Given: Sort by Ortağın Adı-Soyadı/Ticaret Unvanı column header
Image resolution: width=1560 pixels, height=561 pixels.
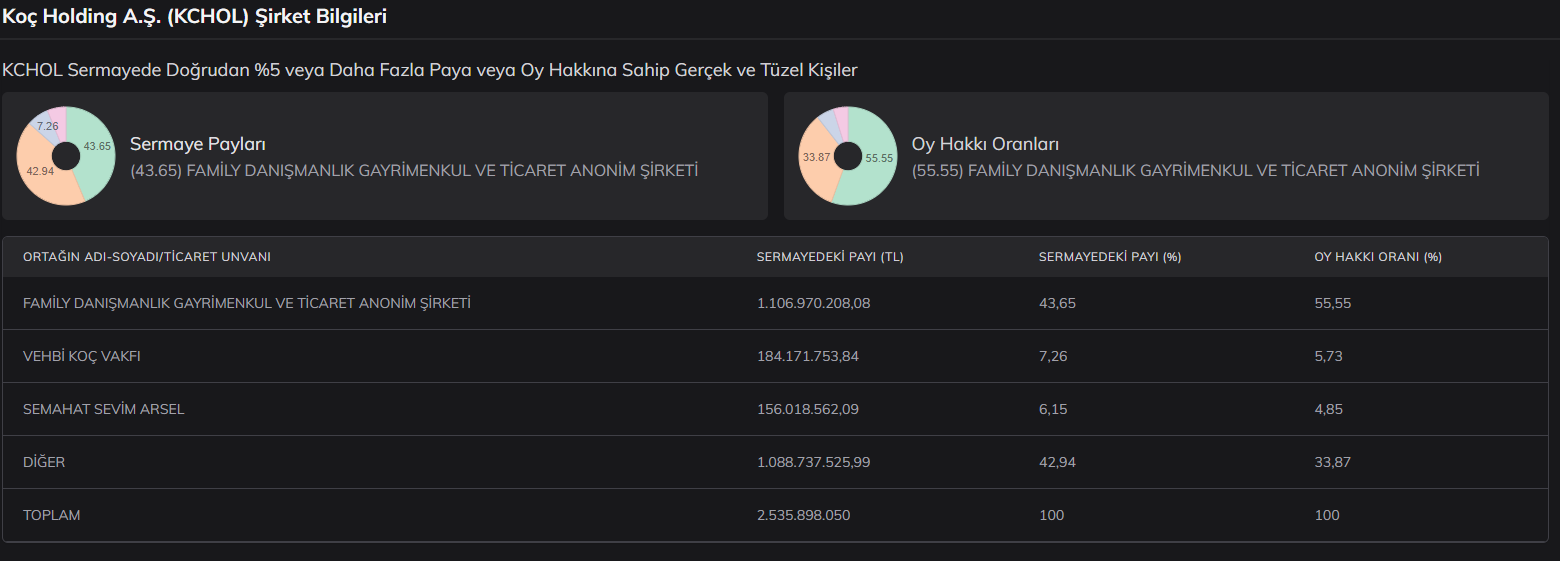Looking at the screenshot, I should pos(147,257).
